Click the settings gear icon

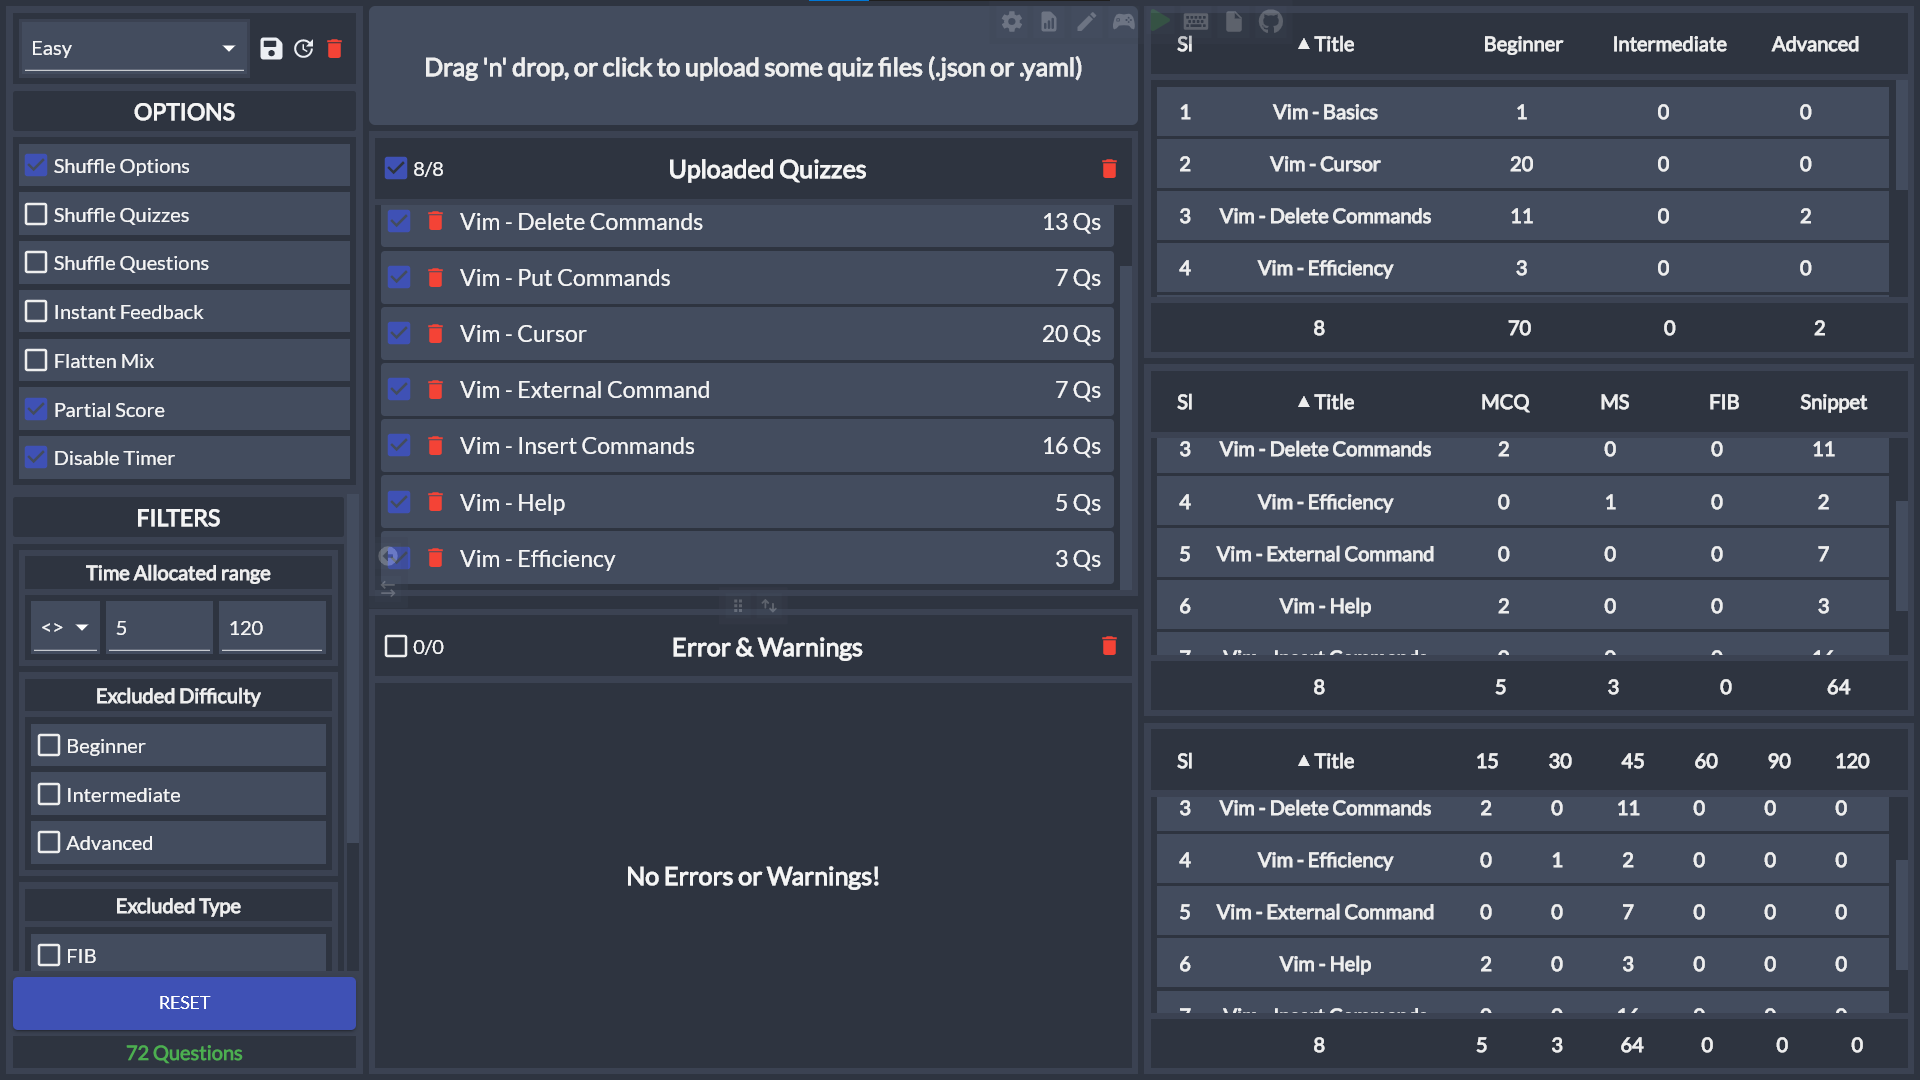coord(1012,22)
